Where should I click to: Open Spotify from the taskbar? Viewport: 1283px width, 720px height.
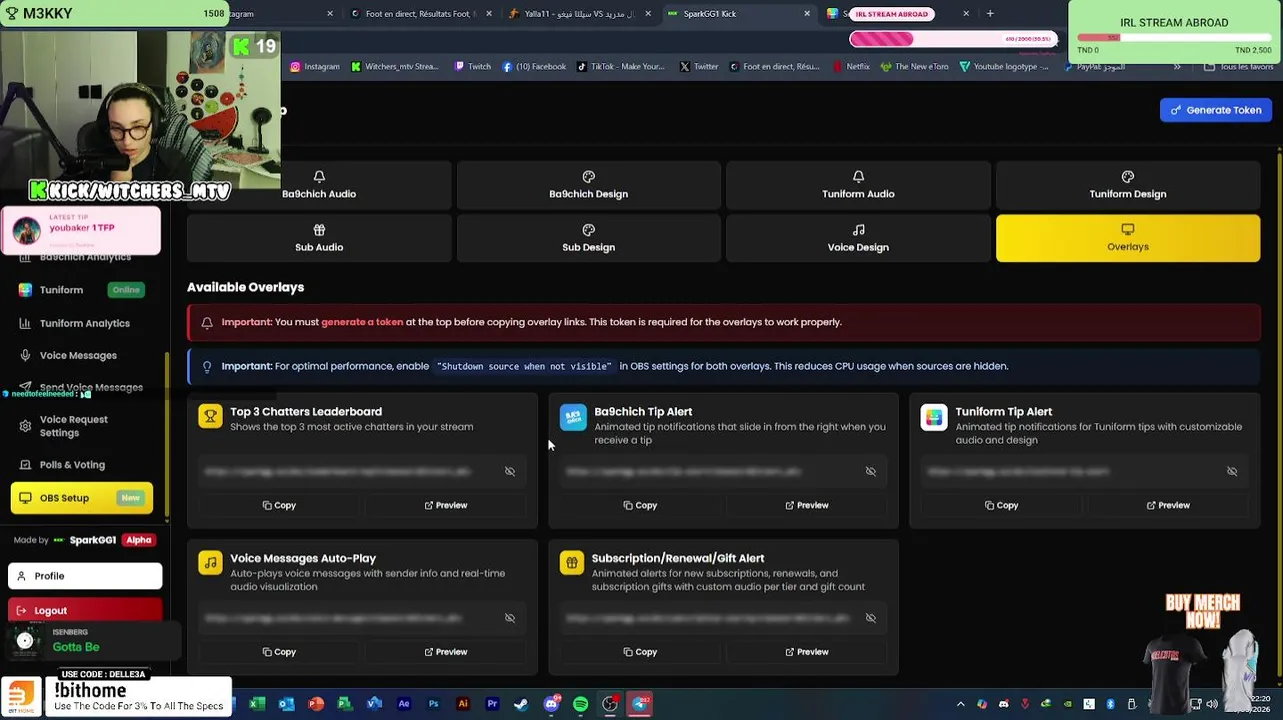(x=580, y=704)
